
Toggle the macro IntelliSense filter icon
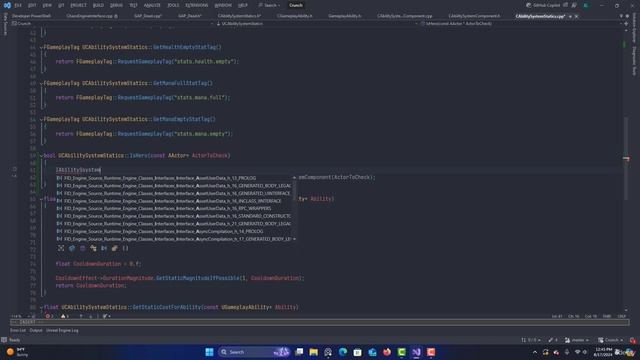point(104,248)
